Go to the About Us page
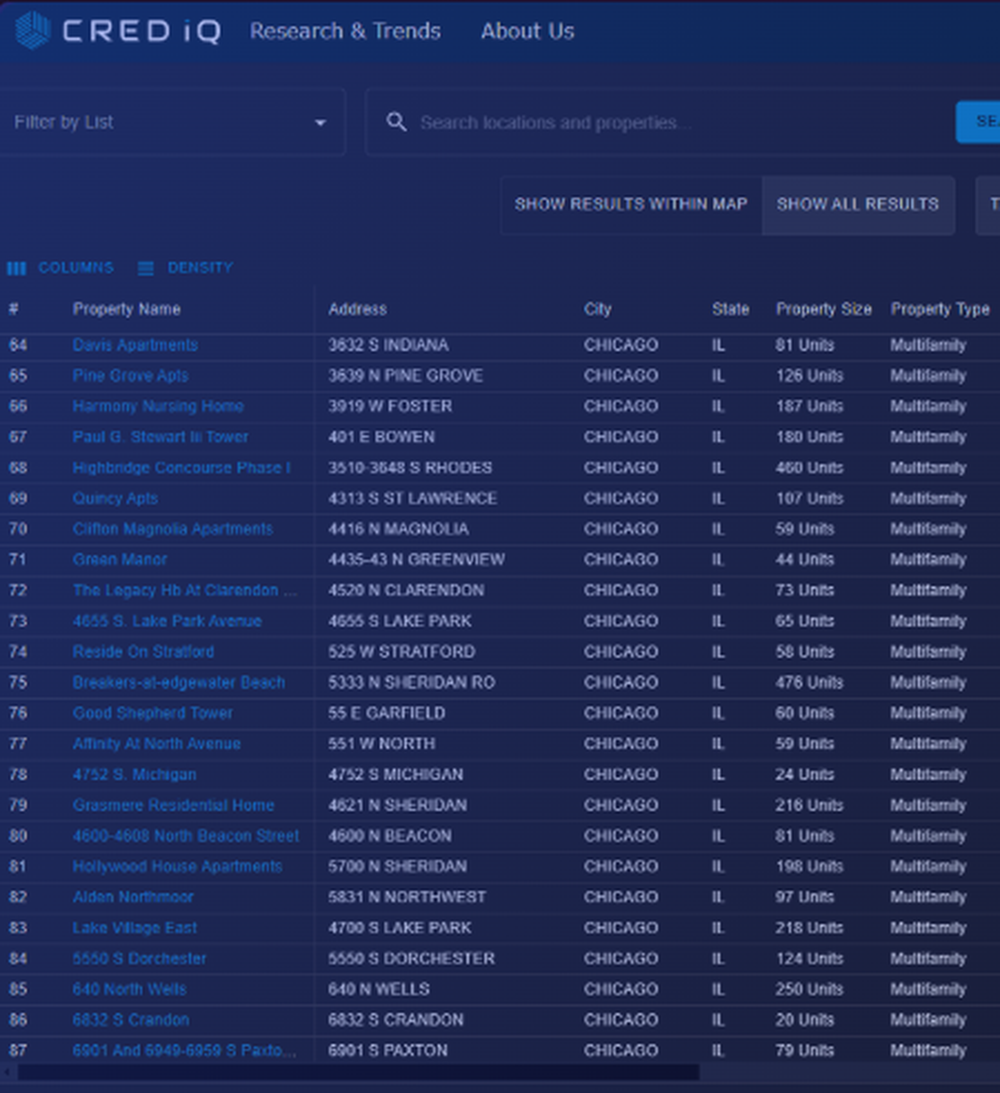The image size is (1000, 1093). pyautogui.click(x=527, y=31)
